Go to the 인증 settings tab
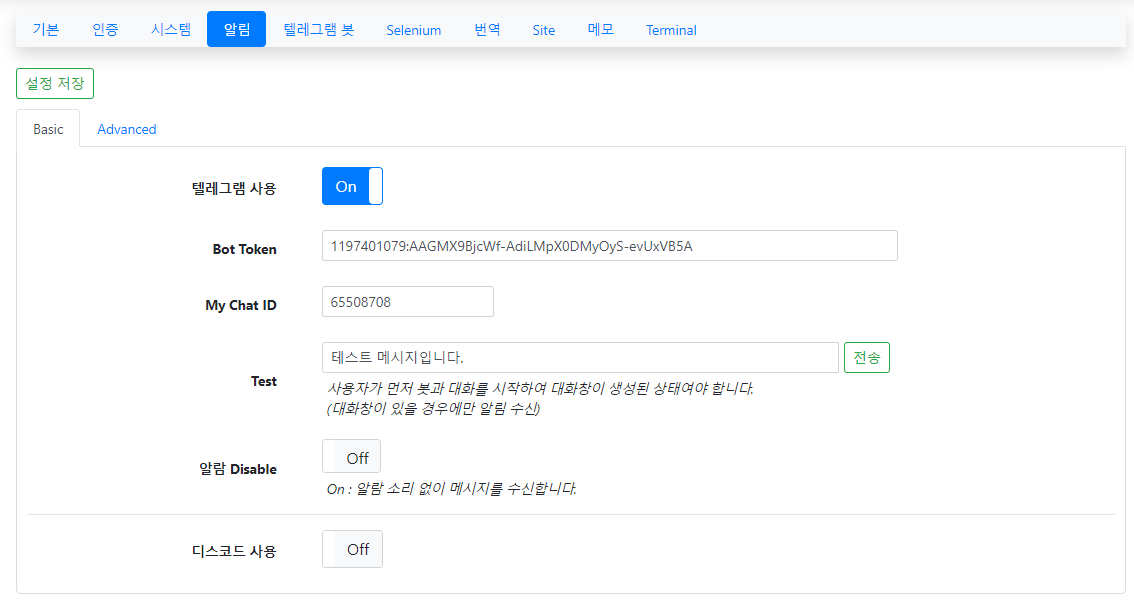 tap(105, 30)
